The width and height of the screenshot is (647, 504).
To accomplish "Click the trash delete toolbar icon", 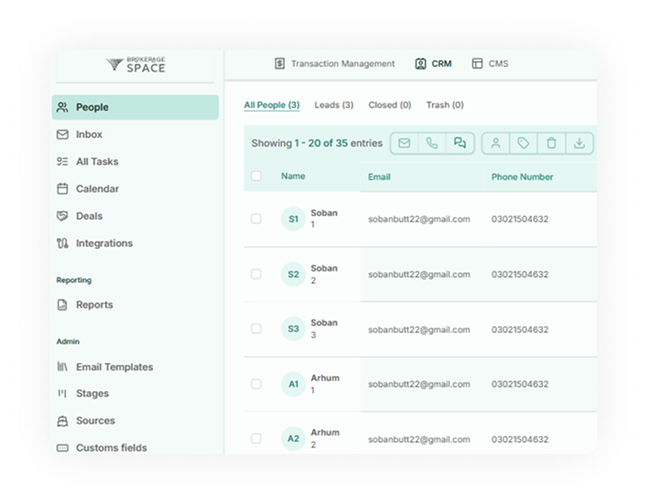I will 551,143.
